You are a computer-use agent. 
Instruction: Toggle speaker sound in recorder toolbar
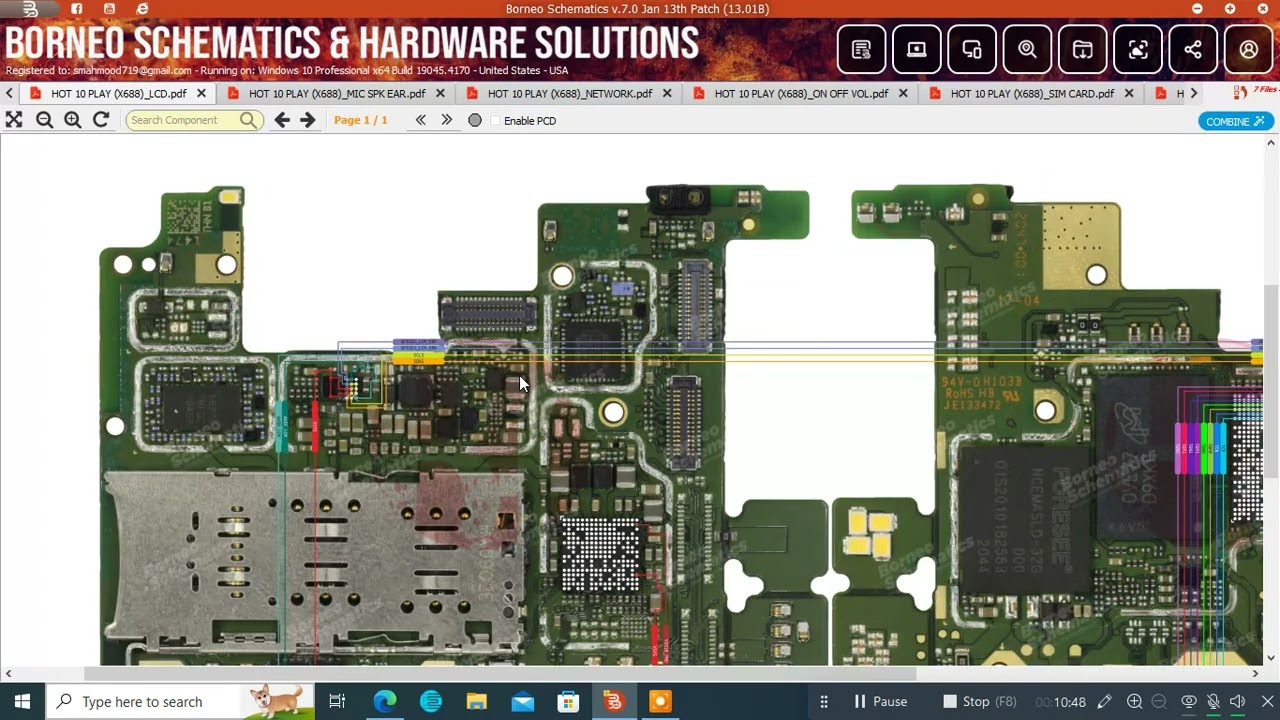tap(1238, 702)
